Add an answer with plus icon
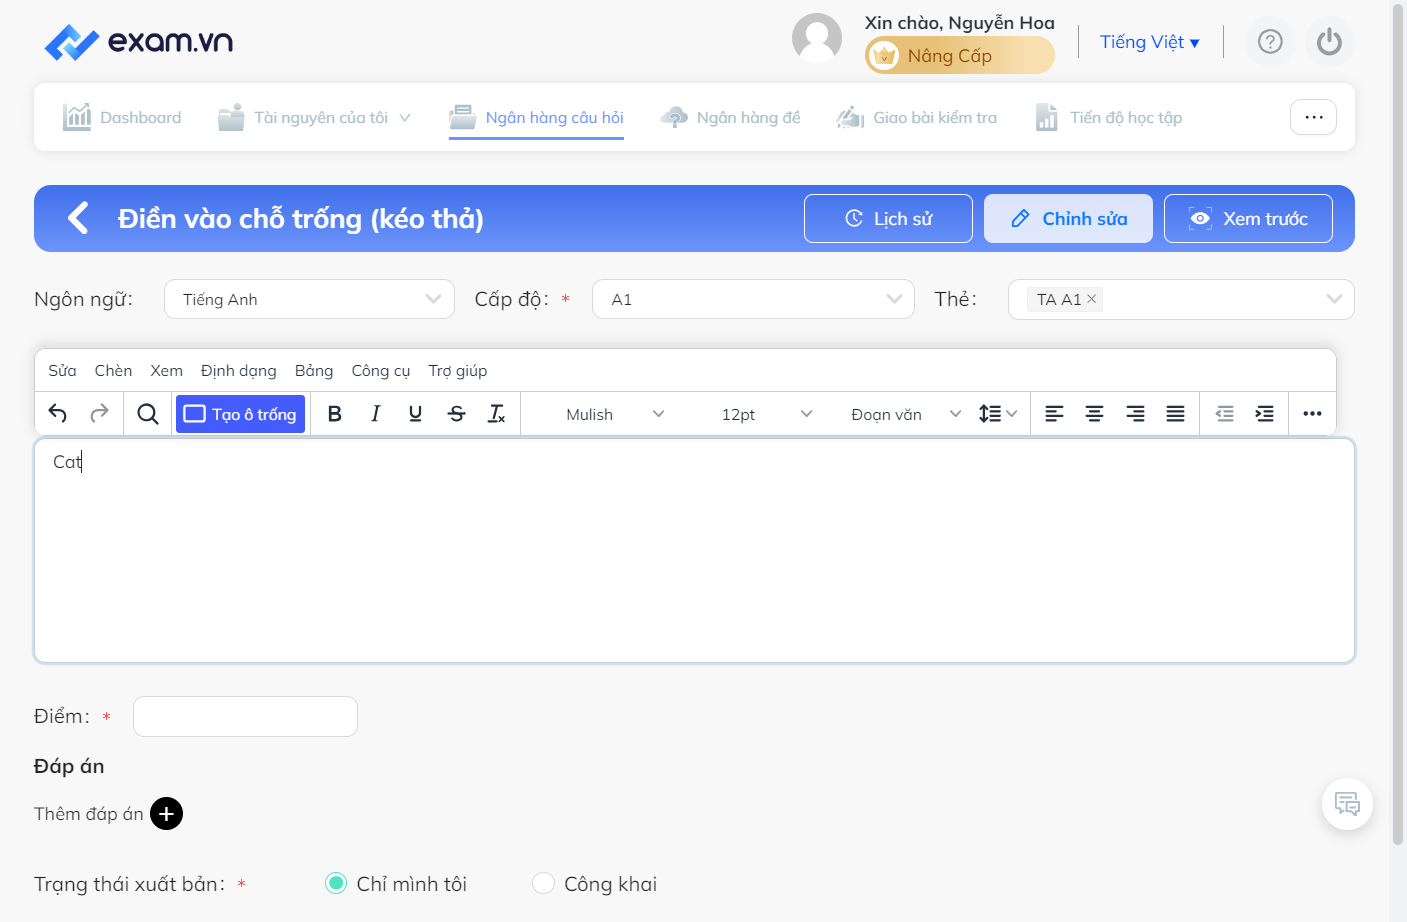Image resolution: width=1407 pixels, height=922 pixels. click(166, 814)
